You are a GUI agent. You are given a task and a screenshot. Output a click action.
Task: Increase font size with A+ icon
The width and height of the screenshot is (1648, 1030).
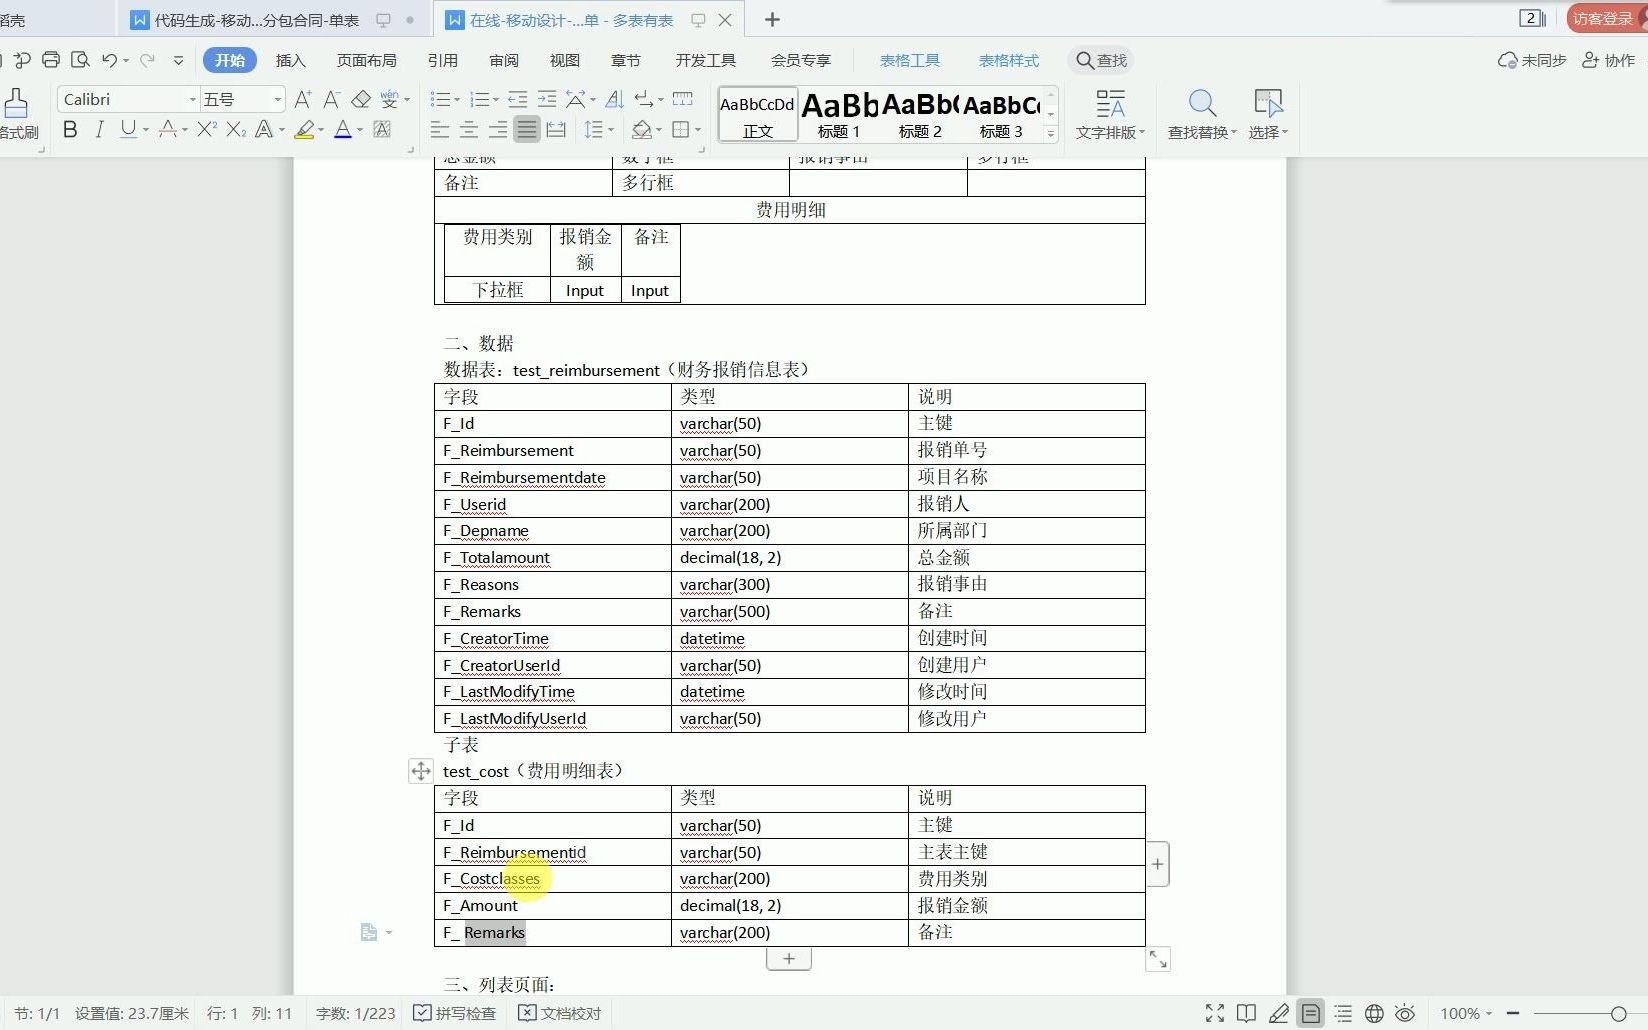[x=303, y=99]
